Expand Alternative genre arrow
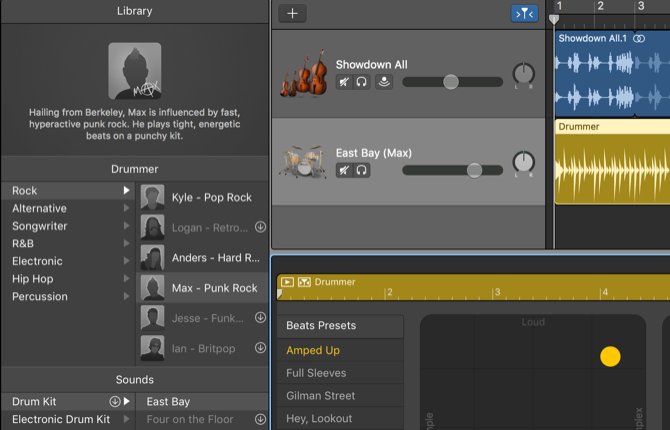Viewport: 670px width, 430px height. pyautogui.click(x=126, y=208)
